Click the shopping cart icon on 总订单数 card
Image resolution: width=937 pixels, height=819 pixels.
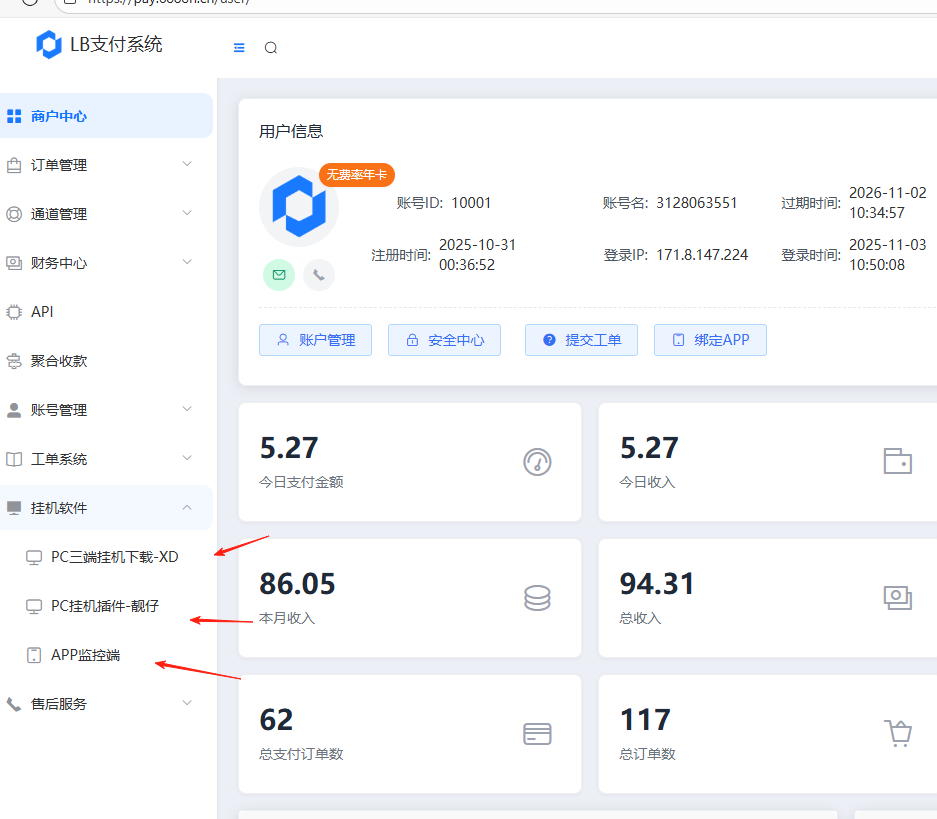[897, 733]
